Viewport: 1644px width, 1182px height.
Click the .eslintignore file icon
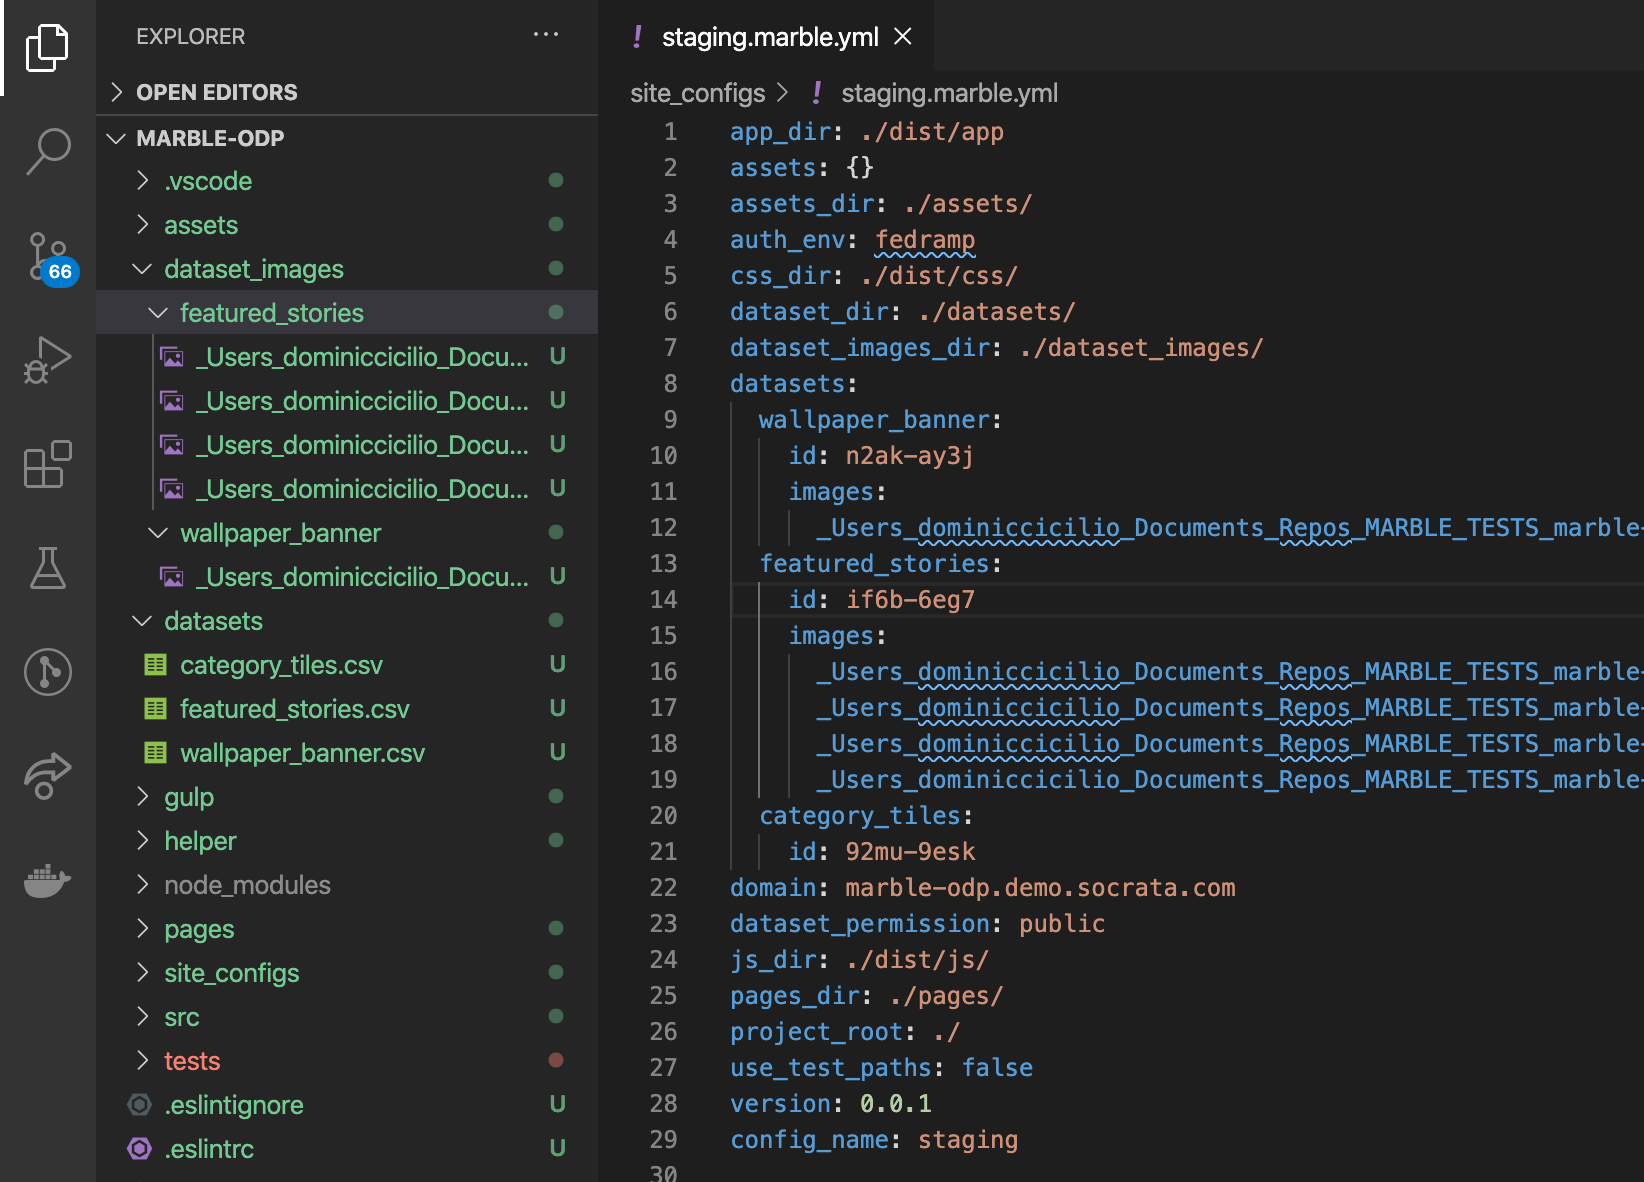(x=140, y=1105)
